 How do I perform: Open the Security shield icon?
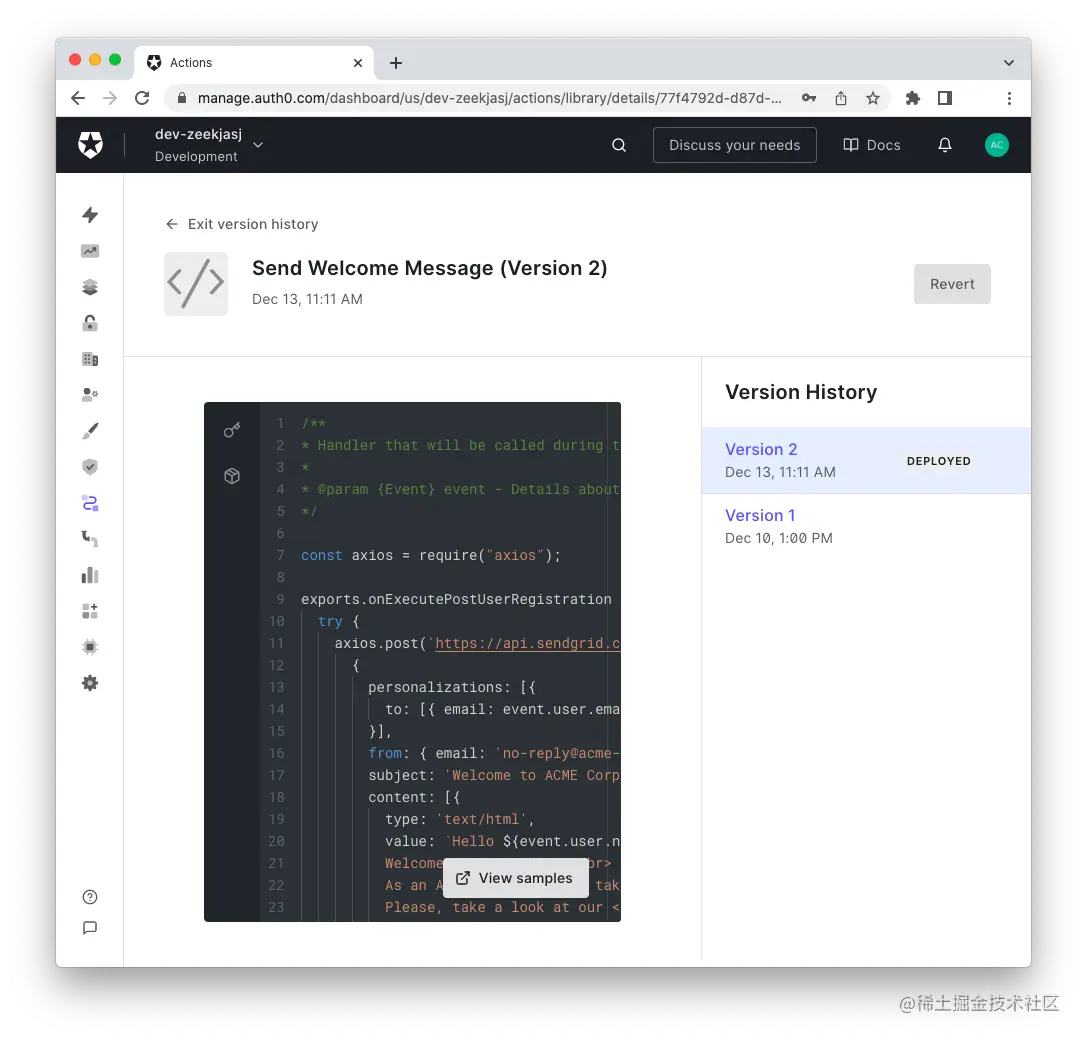[90, 466]
